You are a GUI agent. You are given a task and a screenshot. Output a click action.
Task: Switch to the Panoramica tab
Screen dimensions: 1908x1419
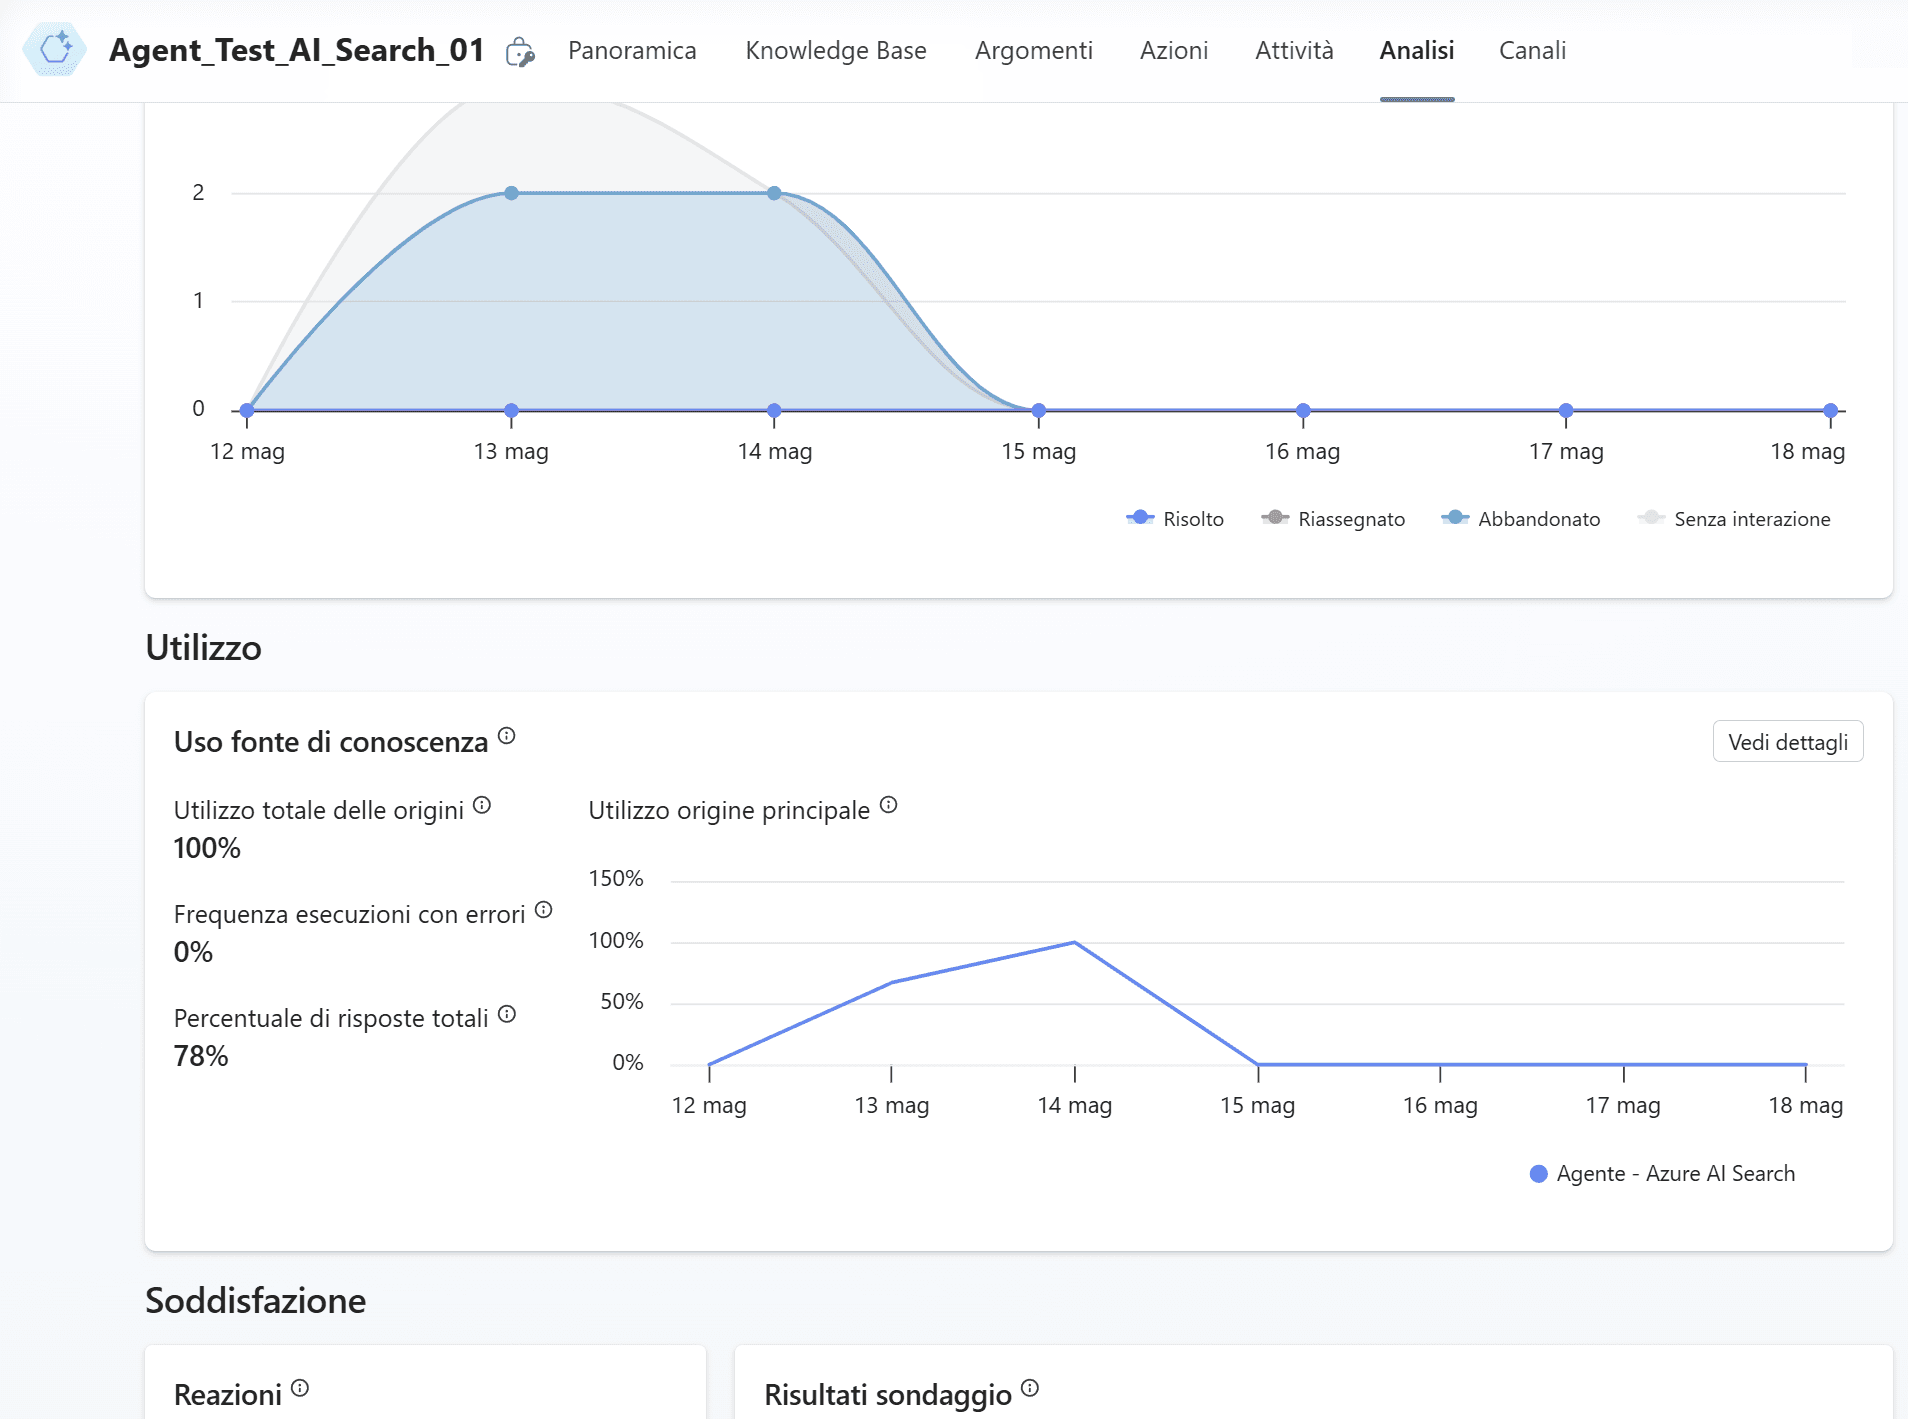click(632, 50)
